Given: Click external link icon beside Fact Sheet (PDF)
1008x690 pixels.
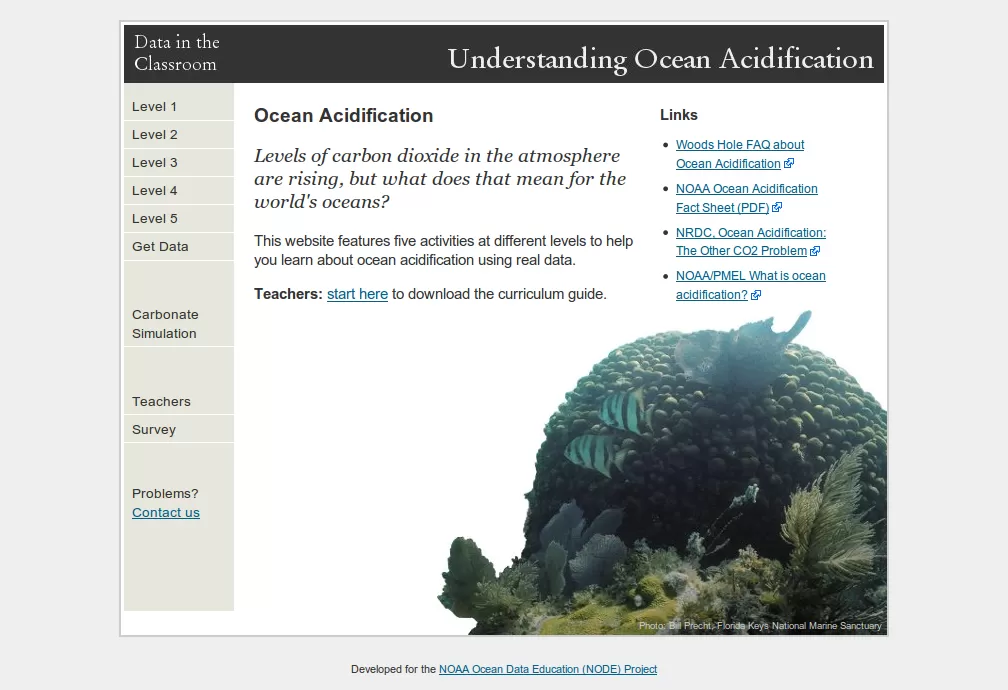Looking at the screenshot, I should coord(777,208).
